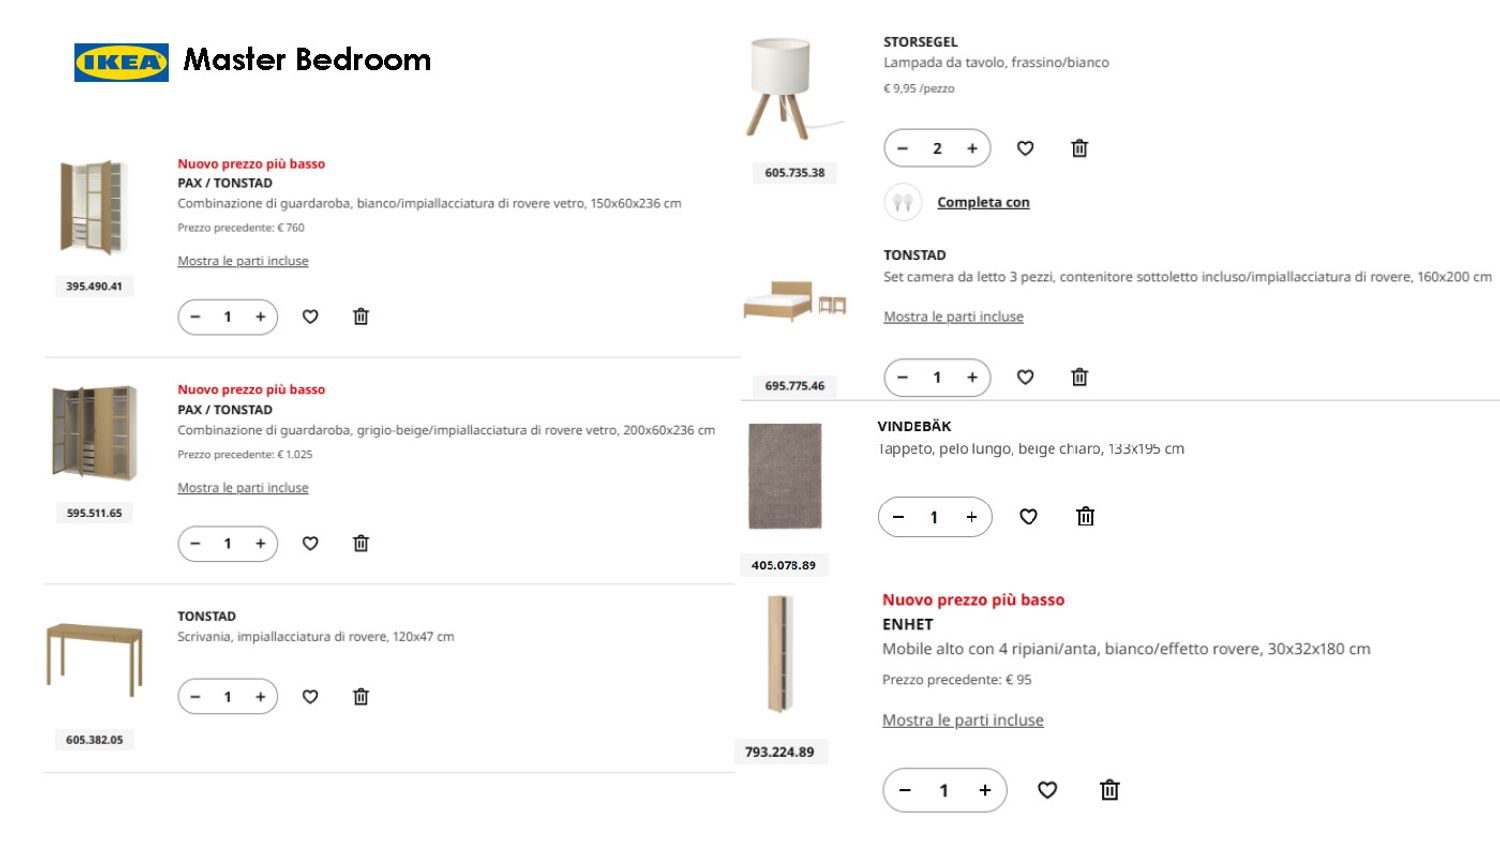Image resolution: width=1500 pixels, height=844 pixels.
Task: Increase VINDEBÄK rug quantity
Action: click(x=971, y=517)
